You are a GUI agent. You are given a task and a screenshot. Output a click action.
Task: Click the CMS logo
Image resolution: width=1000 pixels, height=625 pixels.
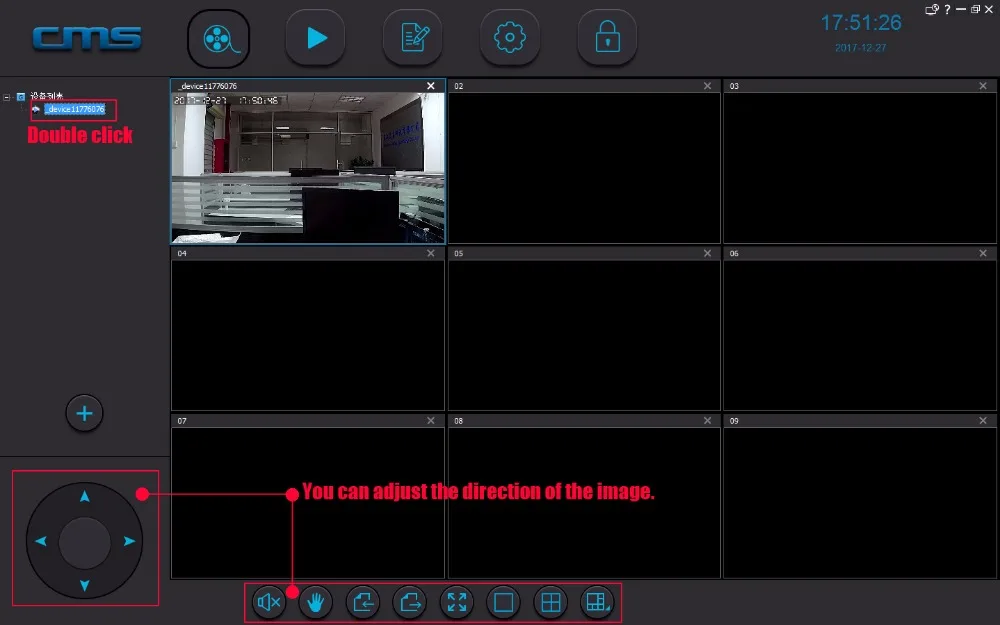[x=87, y=38]
